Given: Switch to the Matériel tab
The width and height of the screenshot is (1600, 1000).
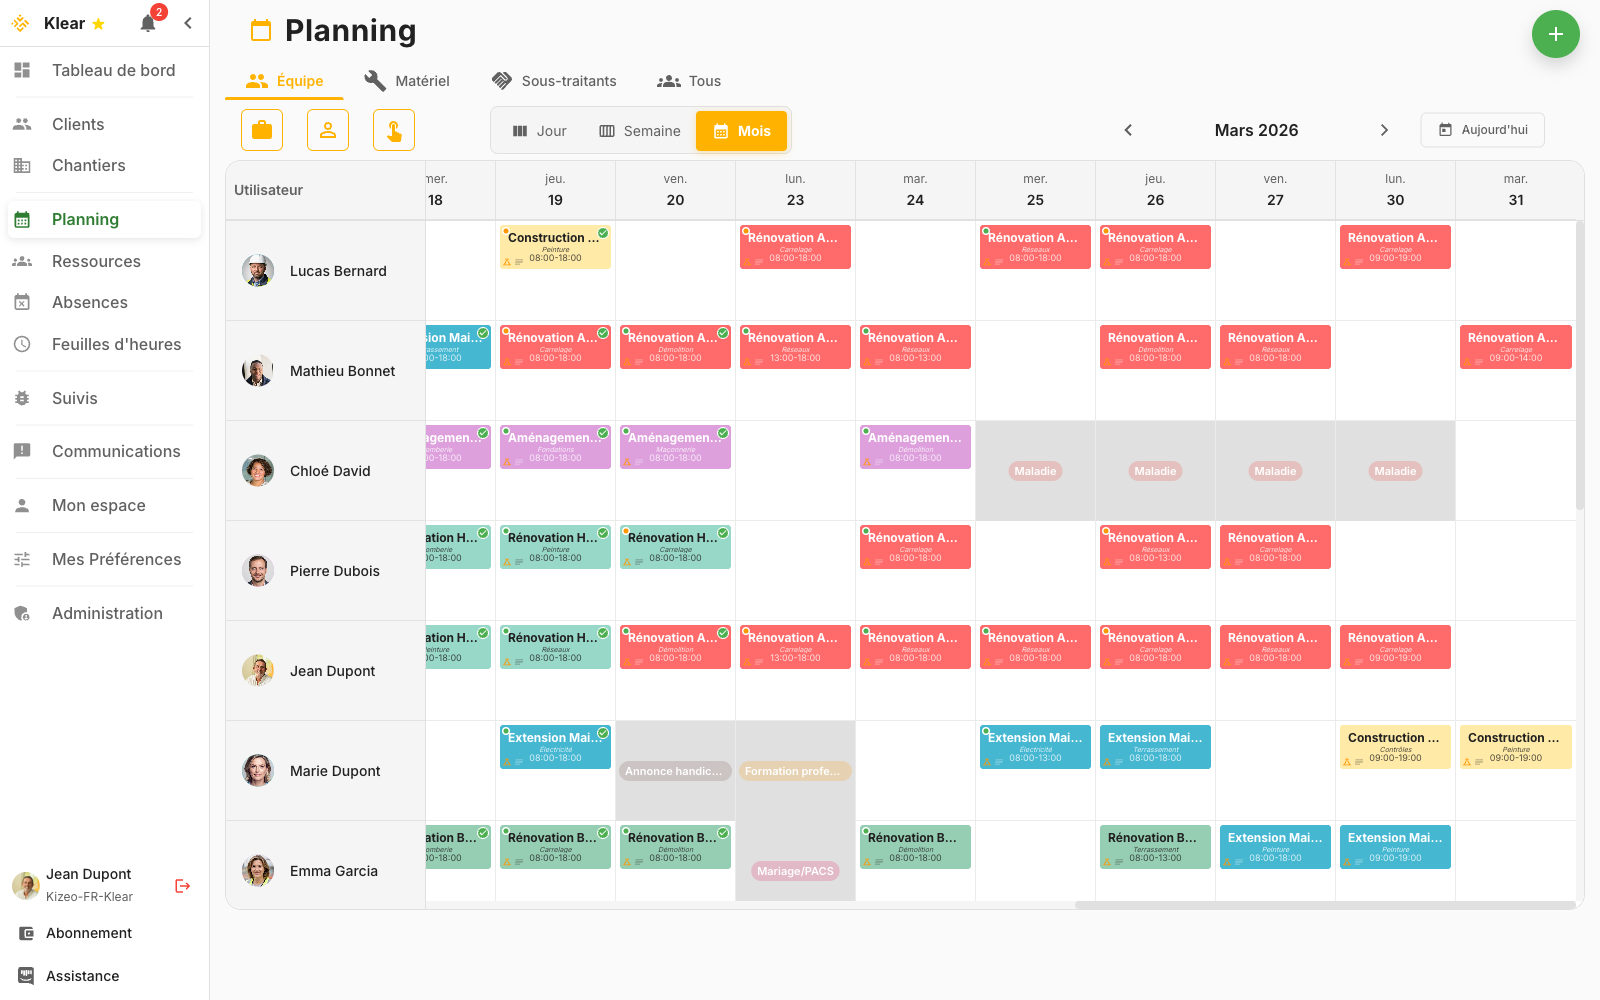Looking at the screenshot, I should pyautogui.click(x=407, y=81).
